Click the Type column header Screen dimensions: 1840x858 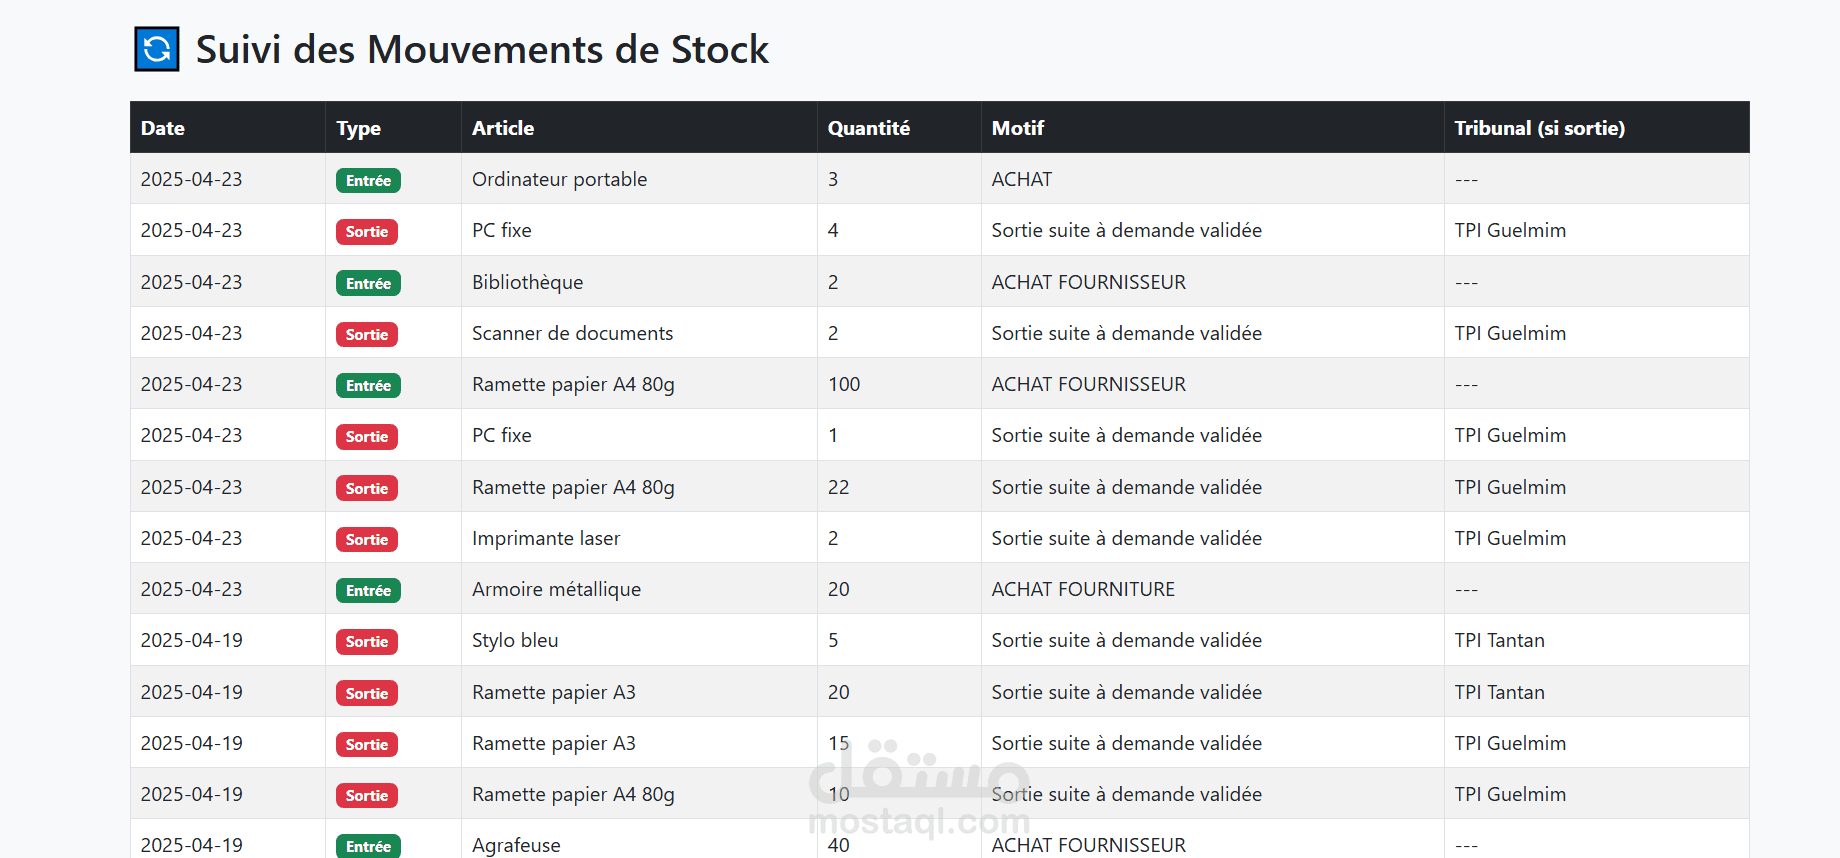tap(358, 128)
